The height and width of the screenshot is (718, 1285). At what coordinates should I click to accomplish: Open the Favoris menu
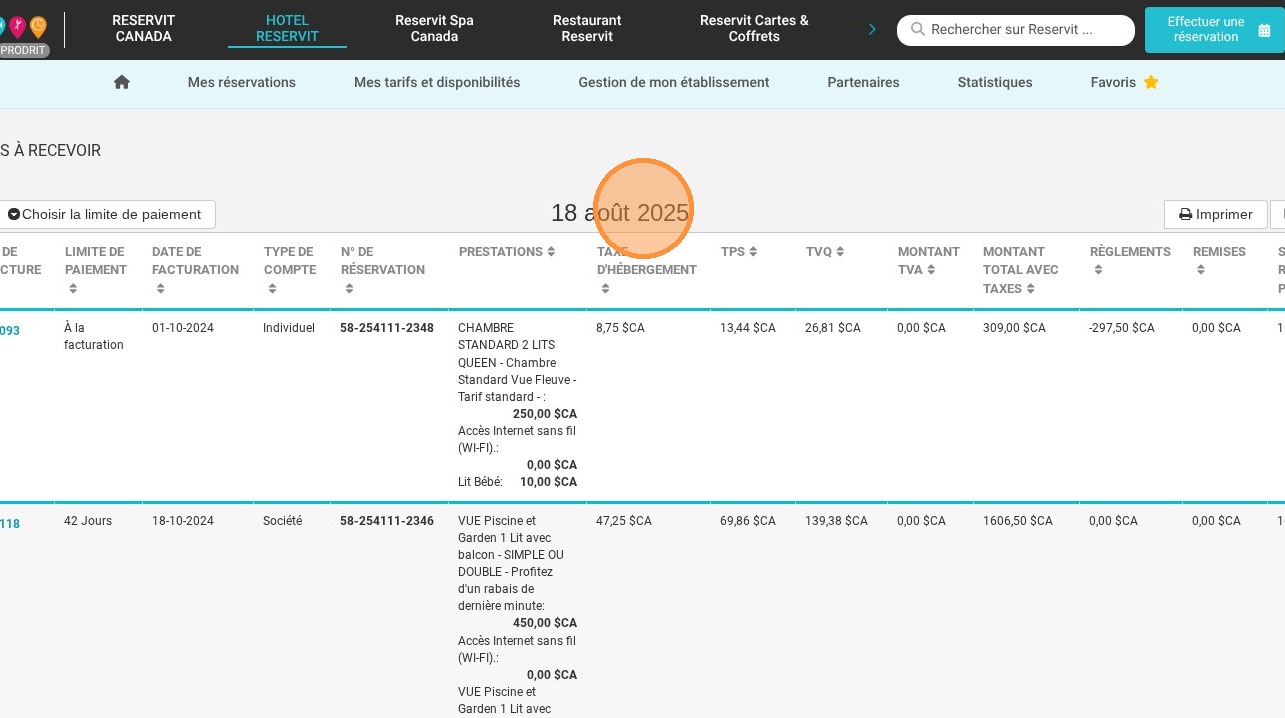tap(1124, 82)
